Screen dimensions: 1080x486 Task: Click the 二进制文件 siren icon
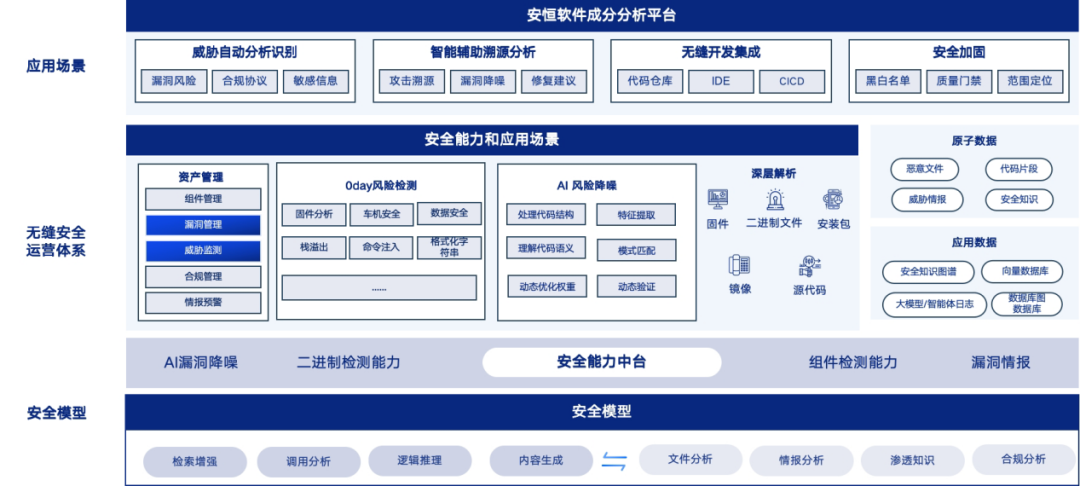click(774, 199)
